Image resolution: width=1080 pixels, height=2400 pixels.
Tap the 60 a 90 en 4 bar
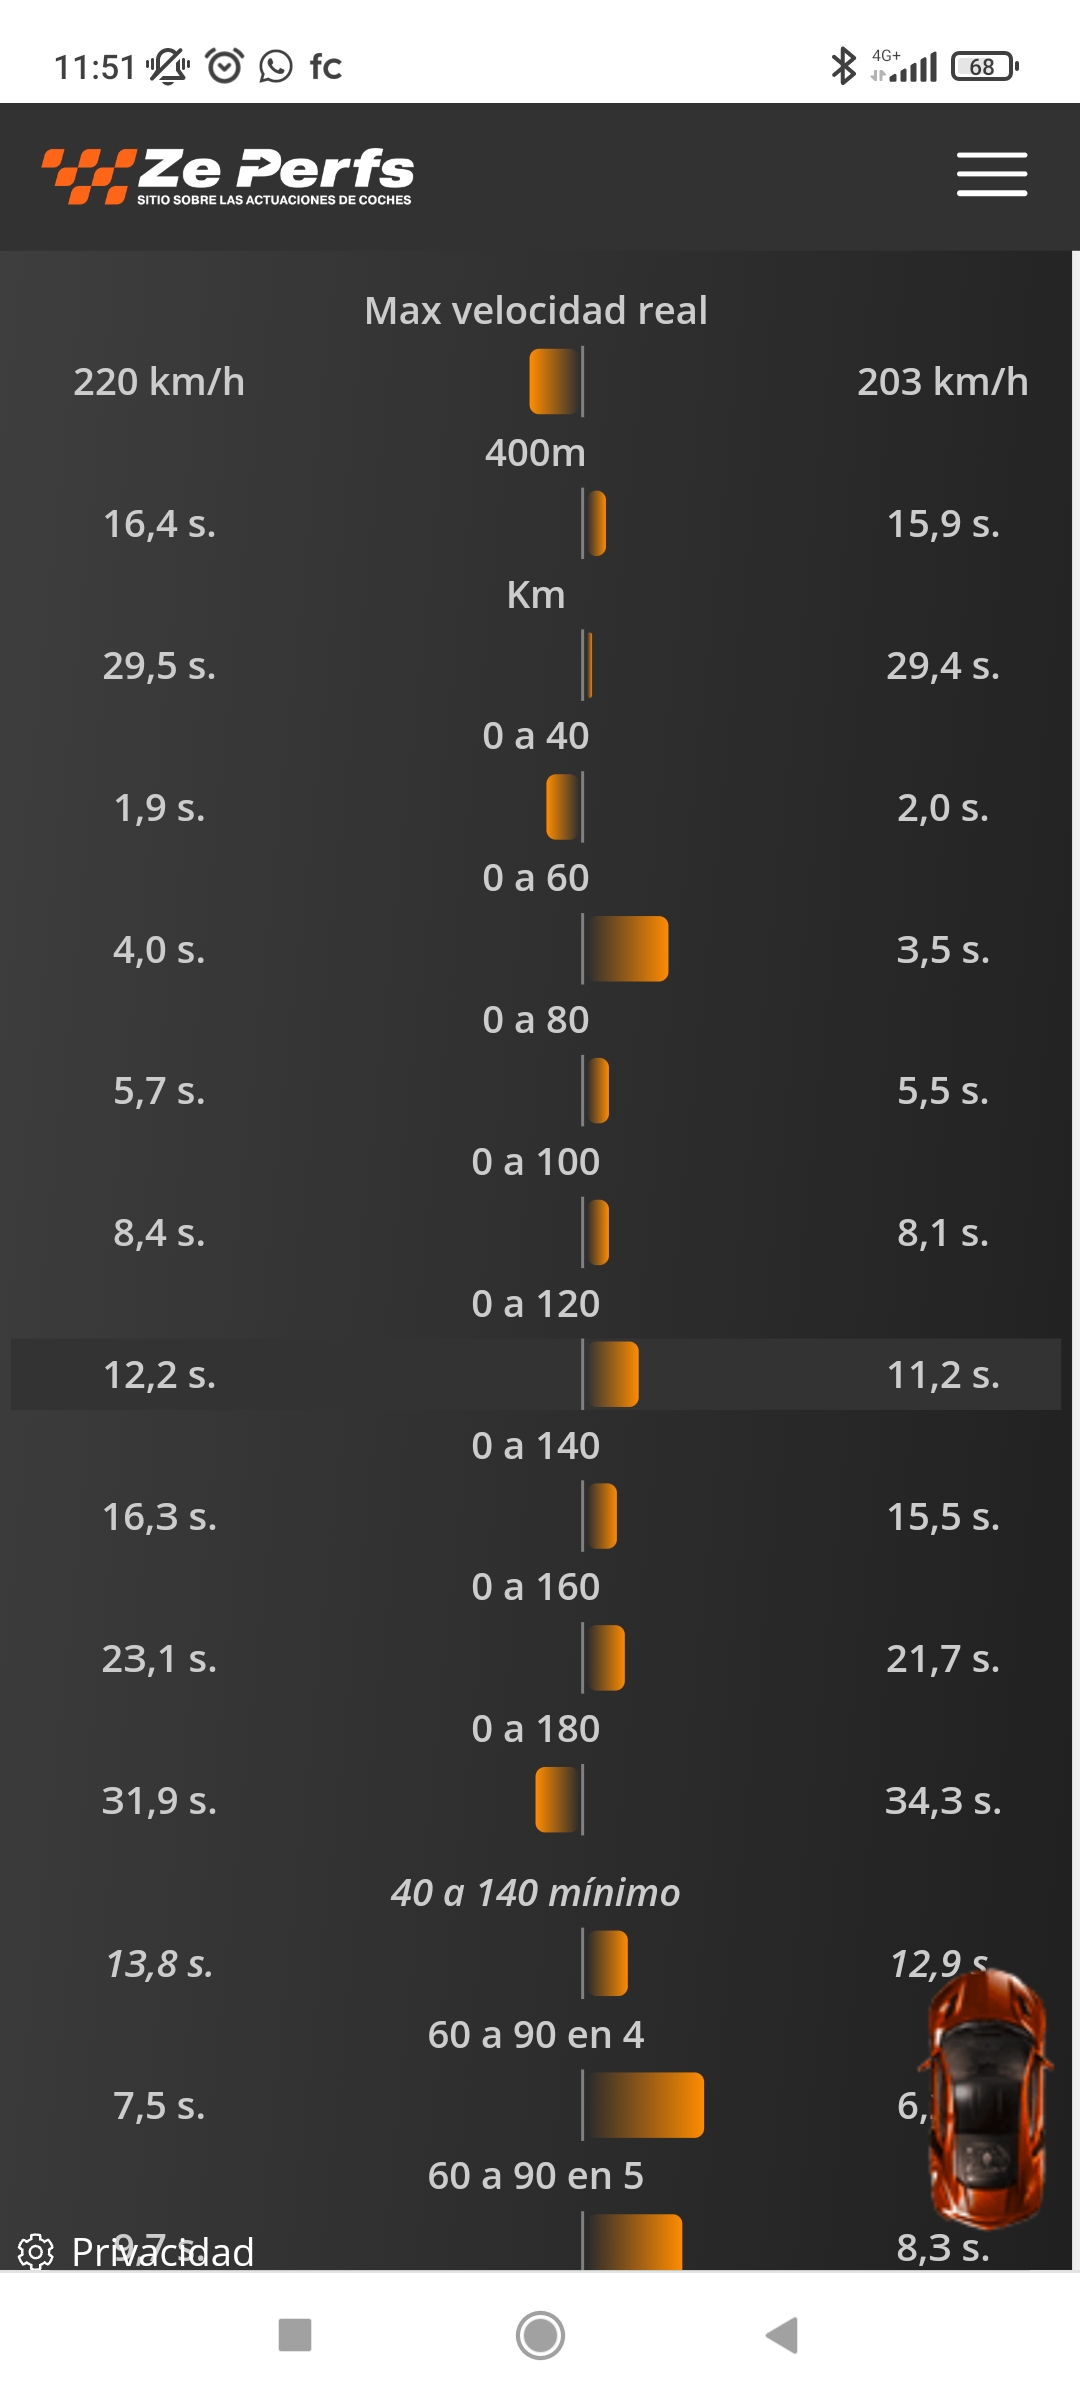coord(643,2105)
